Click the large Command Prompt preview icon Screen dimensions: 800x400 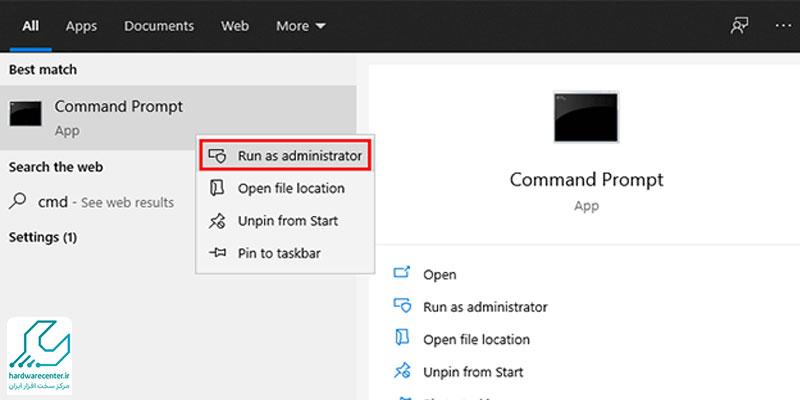pos(586,117)
